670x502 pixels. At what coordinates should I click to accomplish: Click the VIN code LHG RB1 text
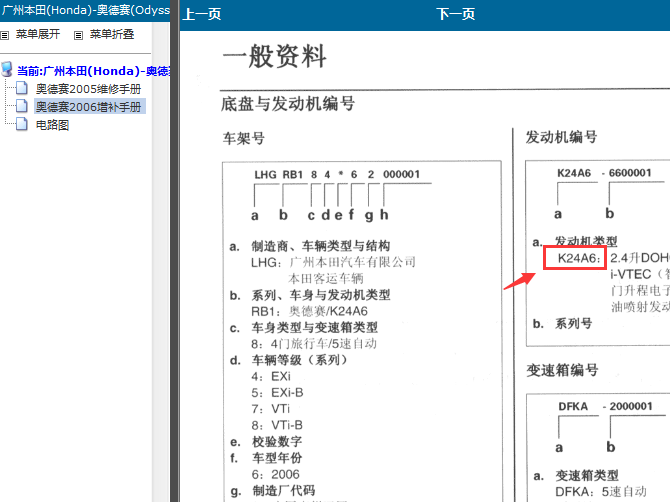tap(279, 174)
